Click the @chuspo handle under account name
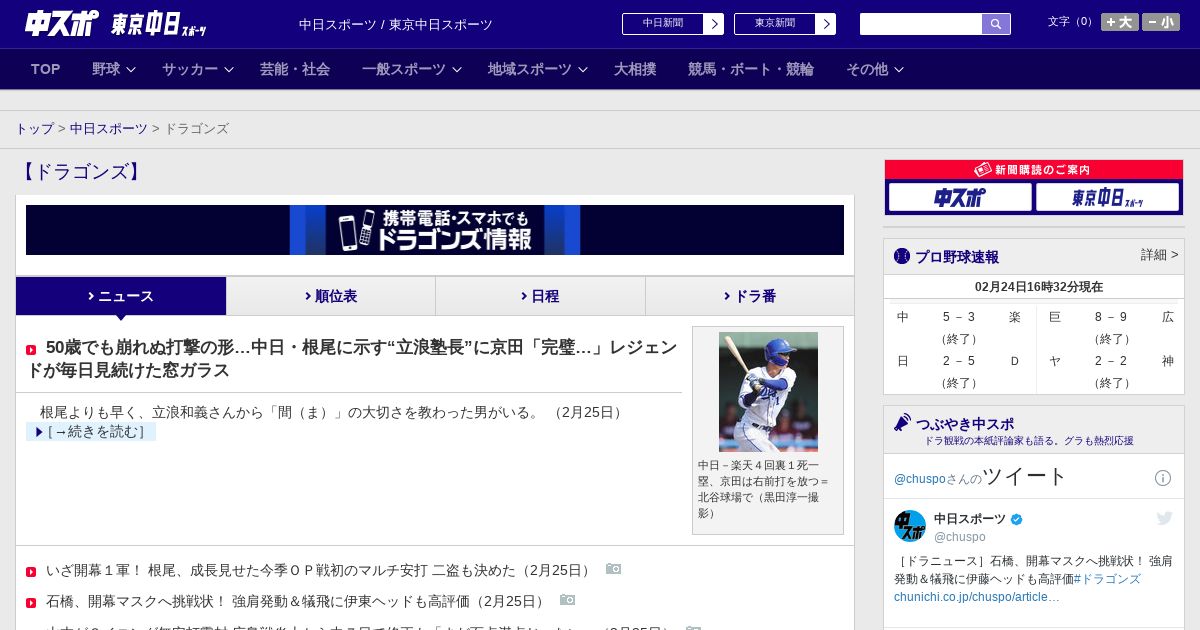The image size is (1200, 630). click(x=960, y=537)
